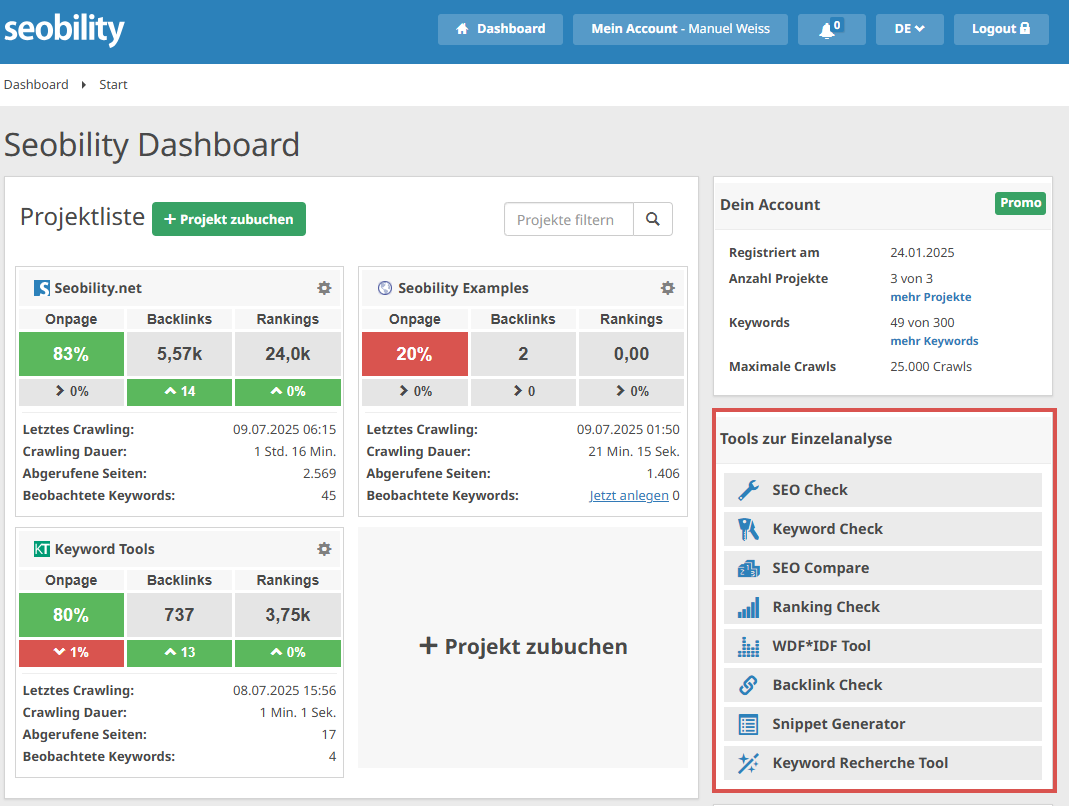The height and width of the screenshot is (806, 1069).
Task: Click the Backlink Check chain icon
Action: (x=749, y=685)
